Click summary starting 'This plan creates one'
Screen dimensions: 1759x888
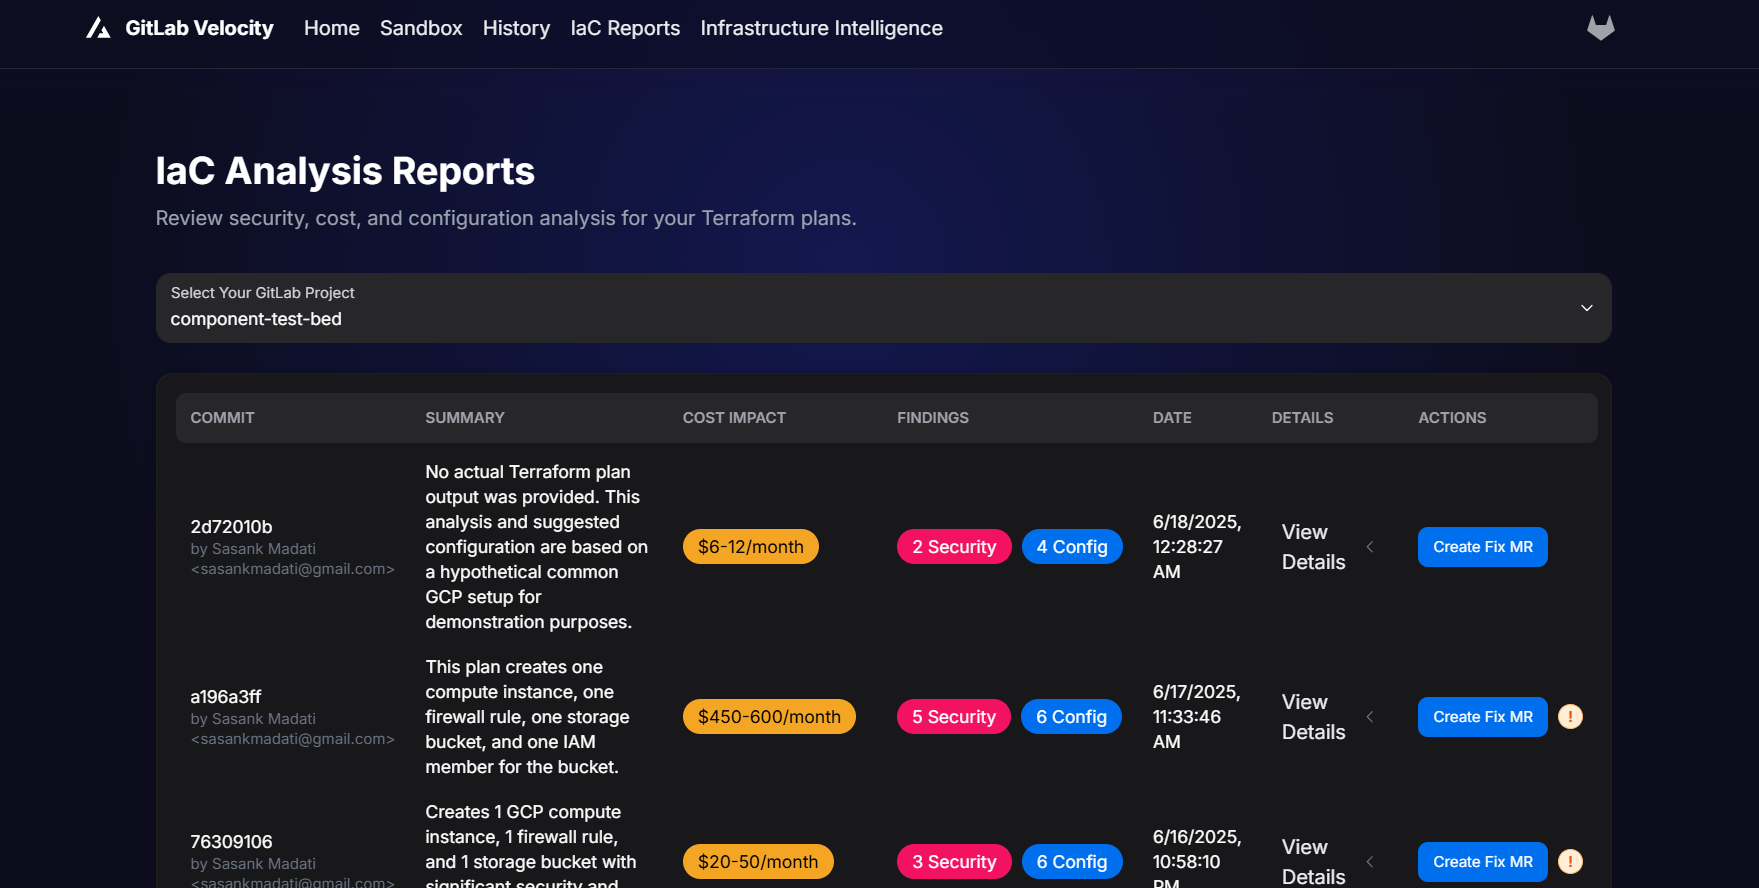coord(527,717)
